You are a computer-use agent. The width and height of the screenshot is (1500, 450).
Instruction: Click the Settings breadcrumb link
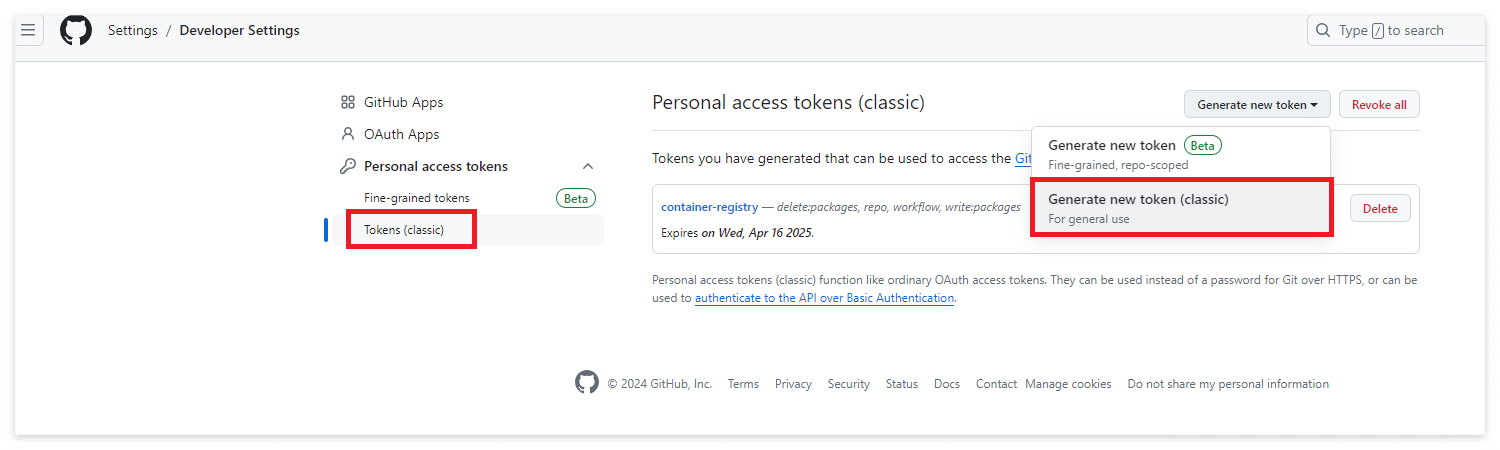pos(133,30)
